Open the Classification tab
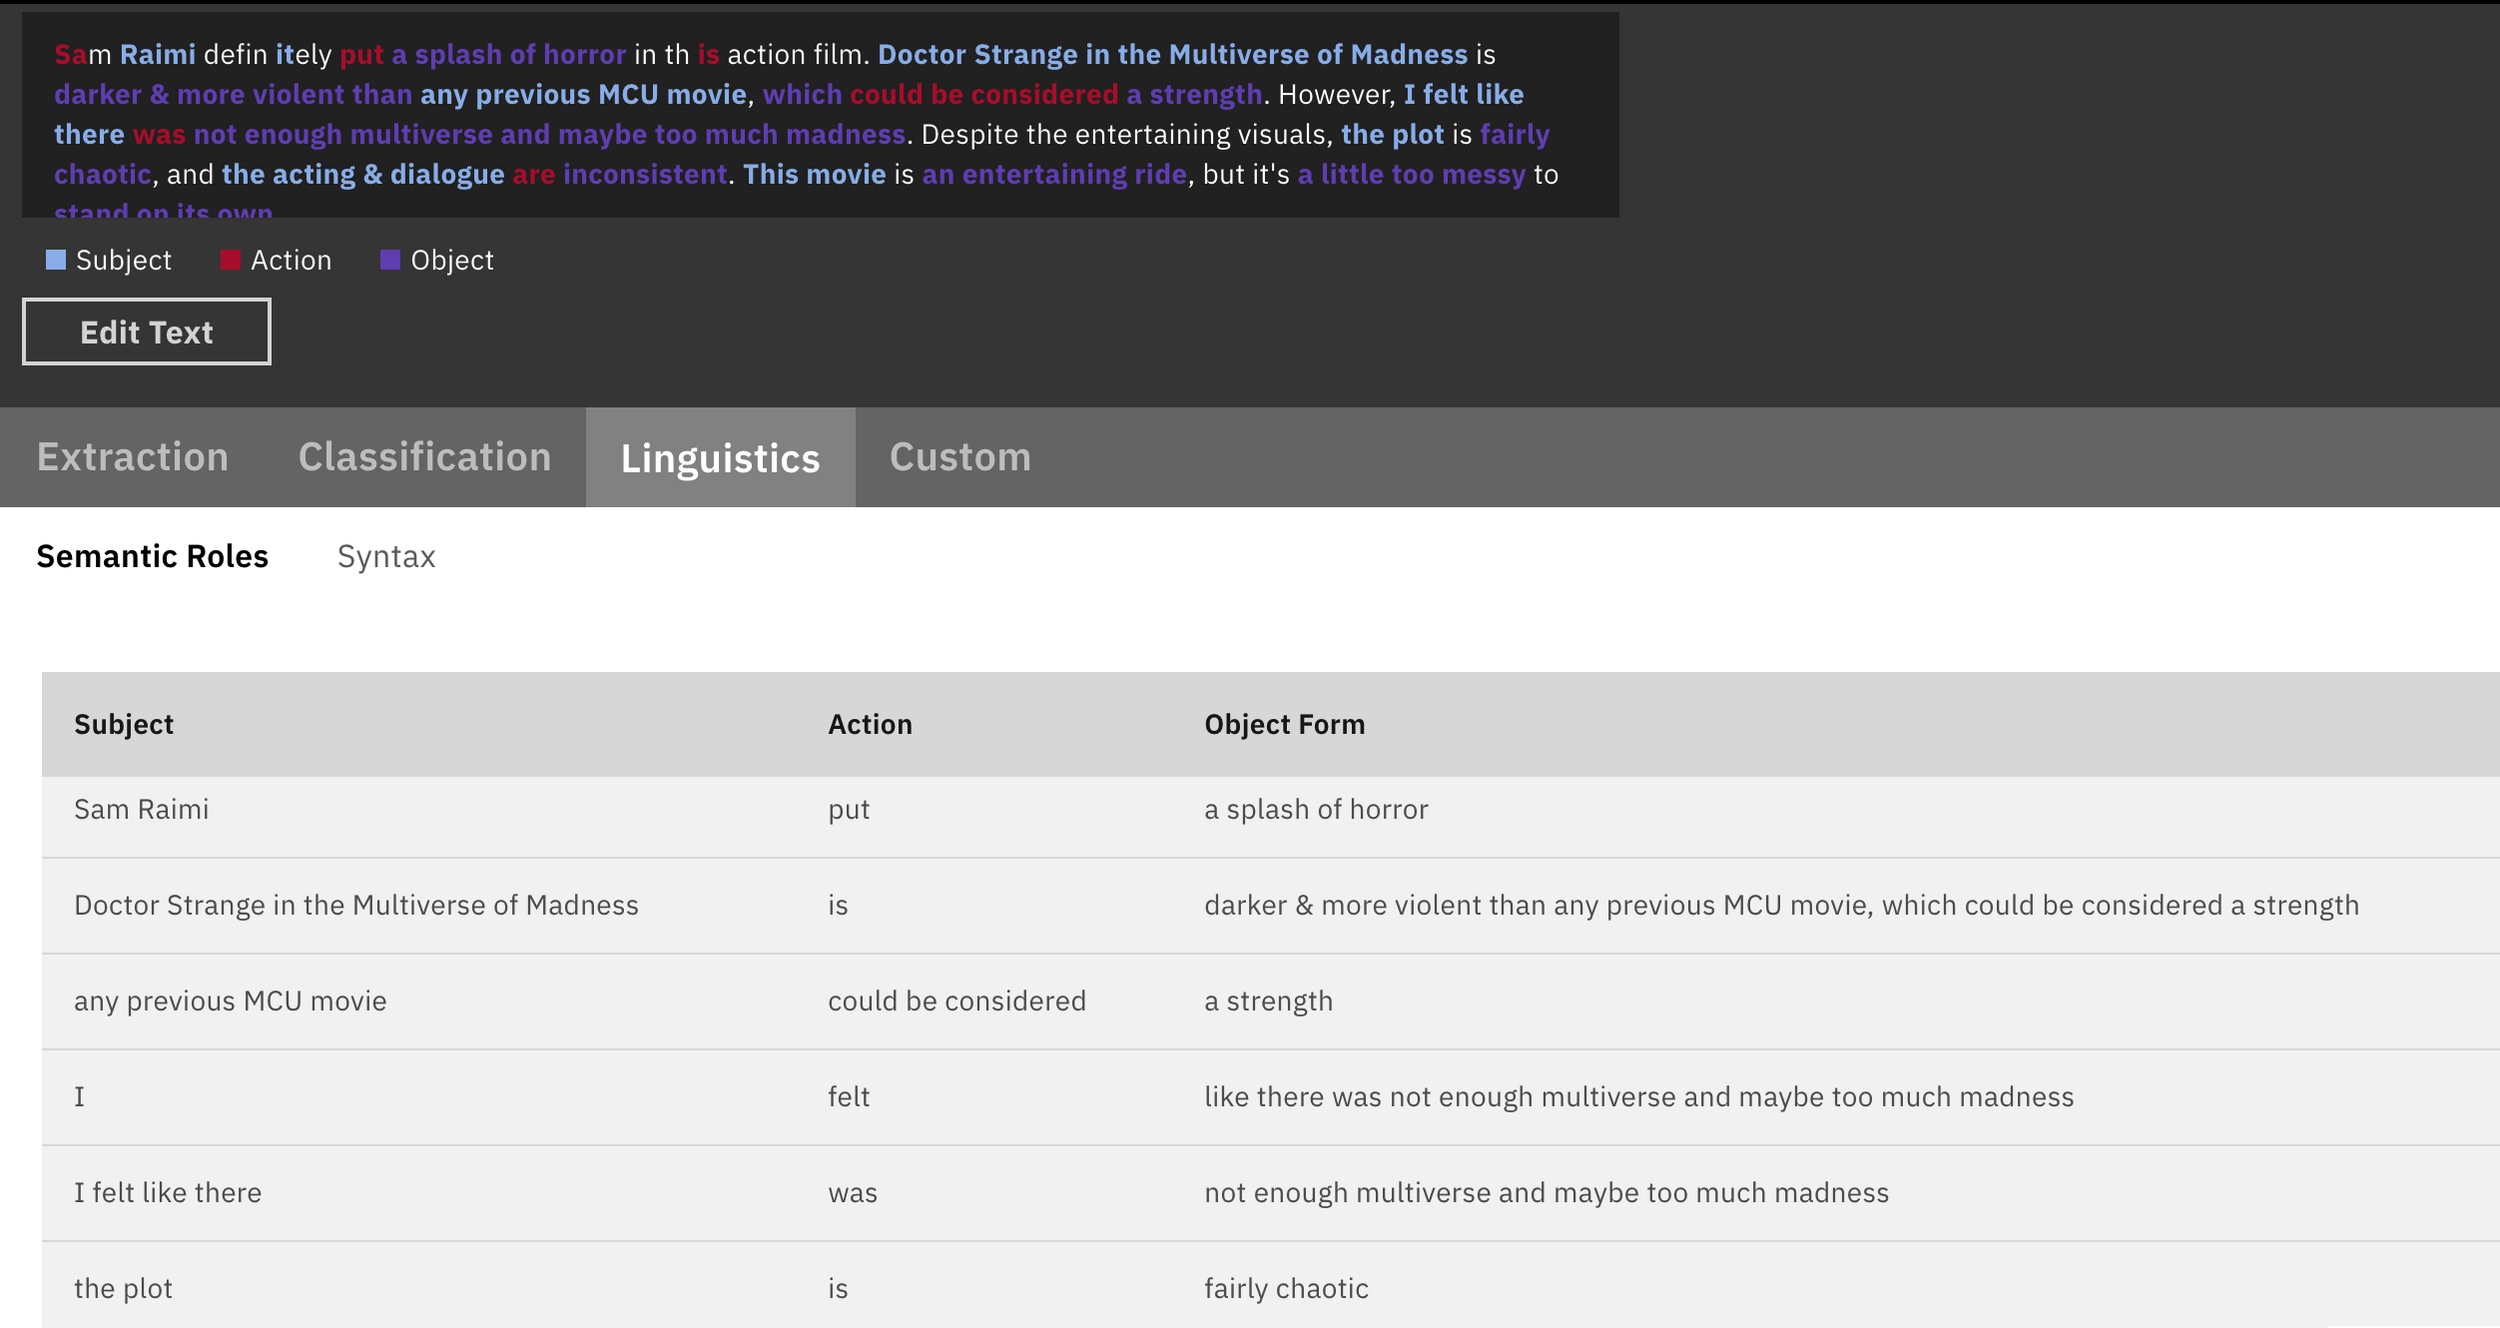The width and height of the screenshot is (2500, 1328). (x=424, y=457)
